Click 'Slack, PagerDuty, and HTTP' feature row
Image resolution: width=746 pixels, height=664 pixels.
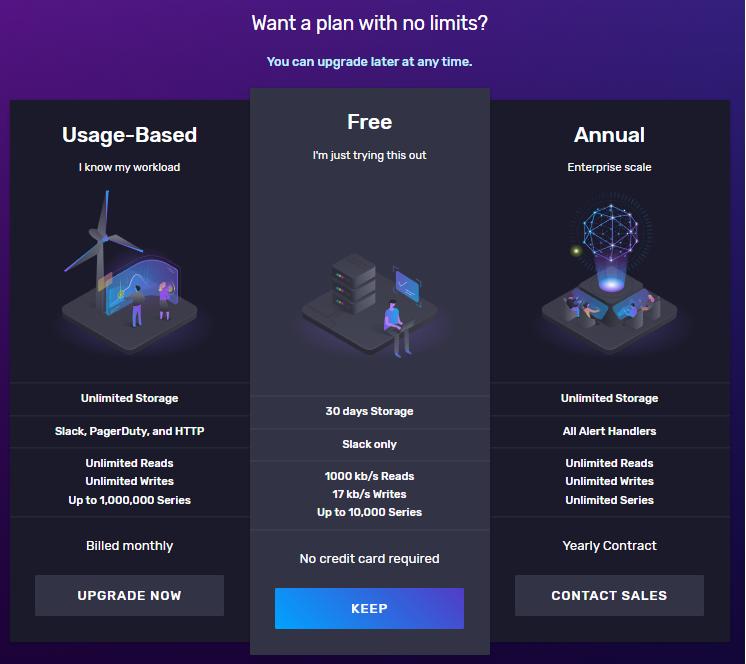tap(129, 431)
